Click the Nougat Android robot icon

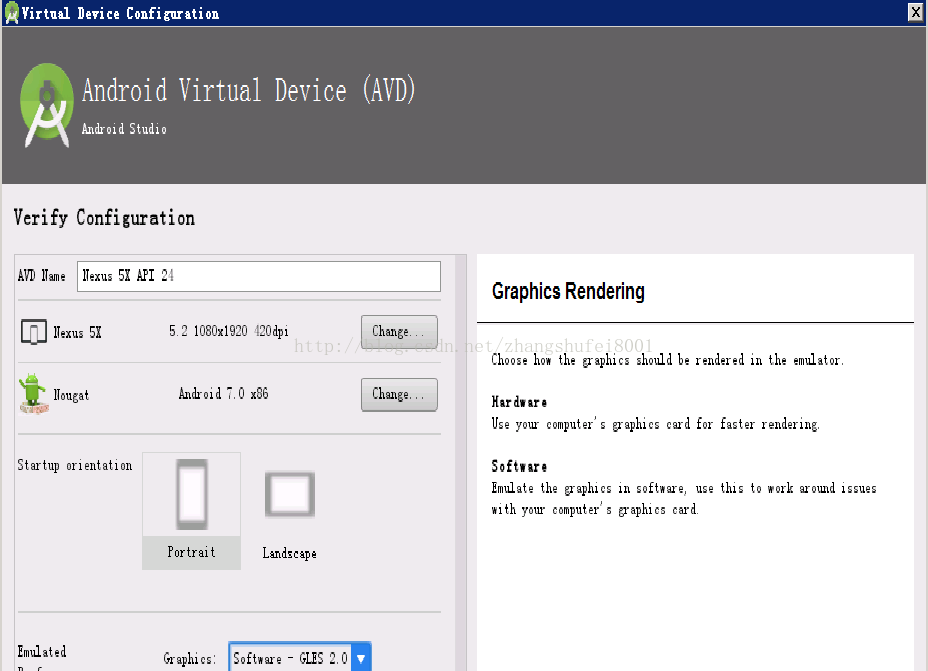[x=33, y=393]
